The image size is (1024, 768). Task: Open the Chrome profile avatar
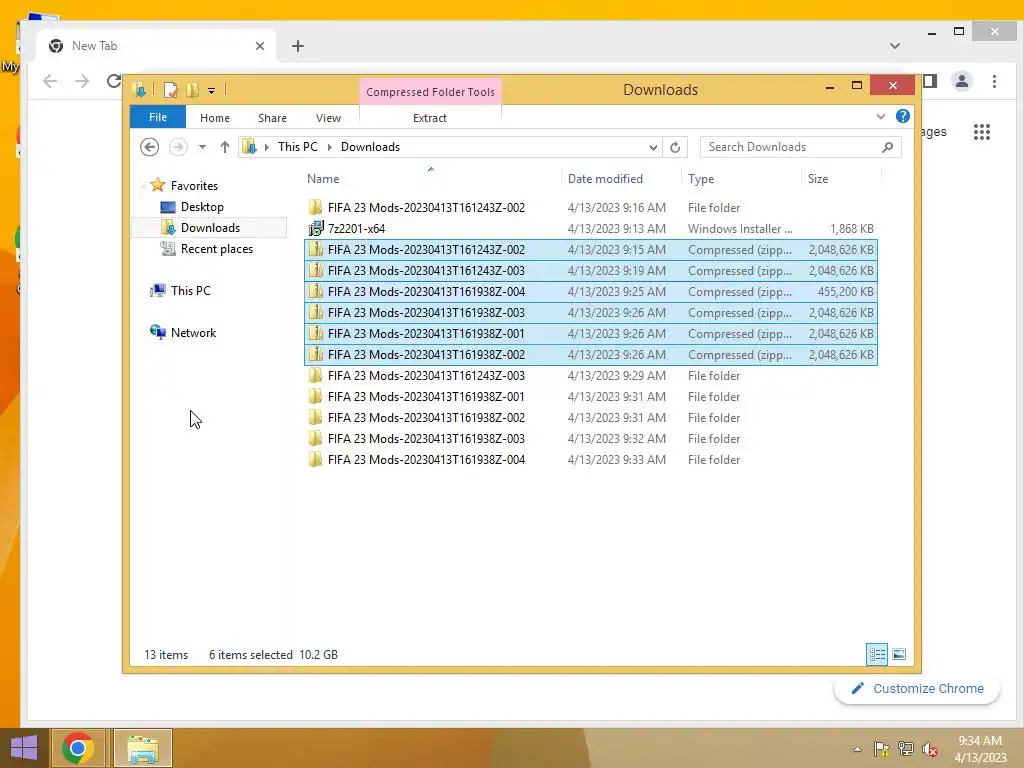click(x=961, y=81)
